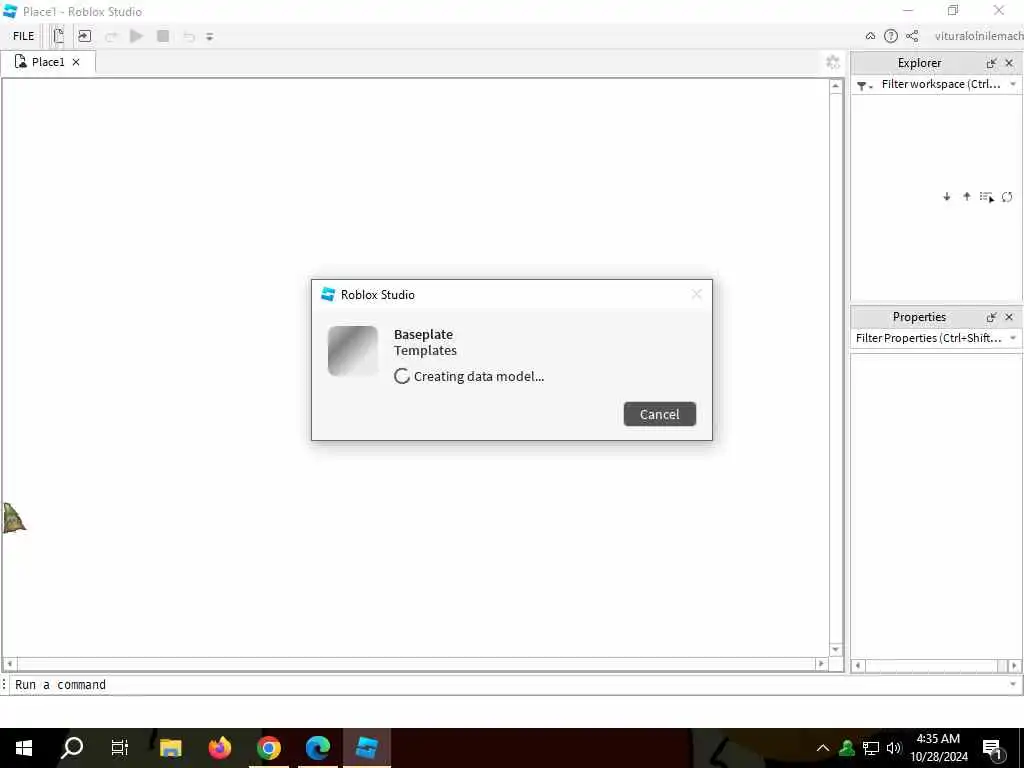The height and width of the screenshot is (768, 1024).
Task: Click the Roblox Studio taskbar icon
Action: 366,748
